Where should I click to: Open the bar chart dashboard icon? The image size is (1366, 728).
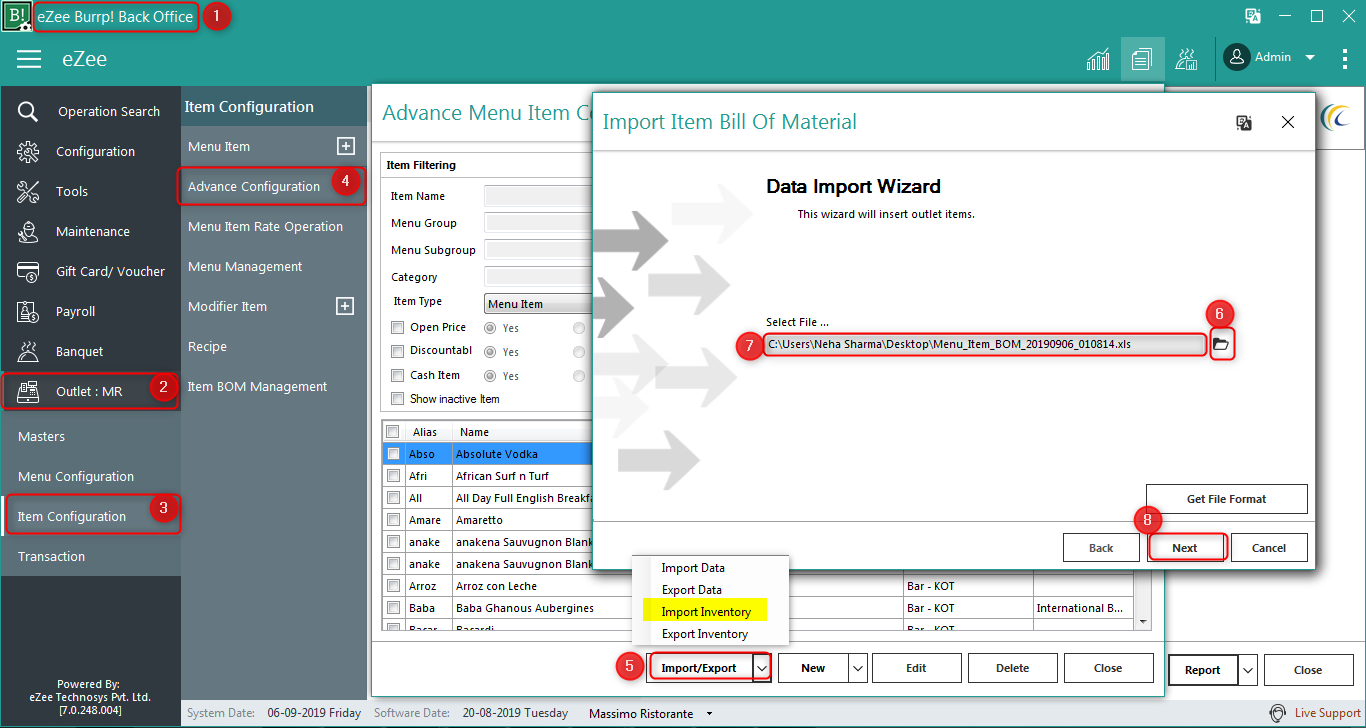tap(1098, 59)
